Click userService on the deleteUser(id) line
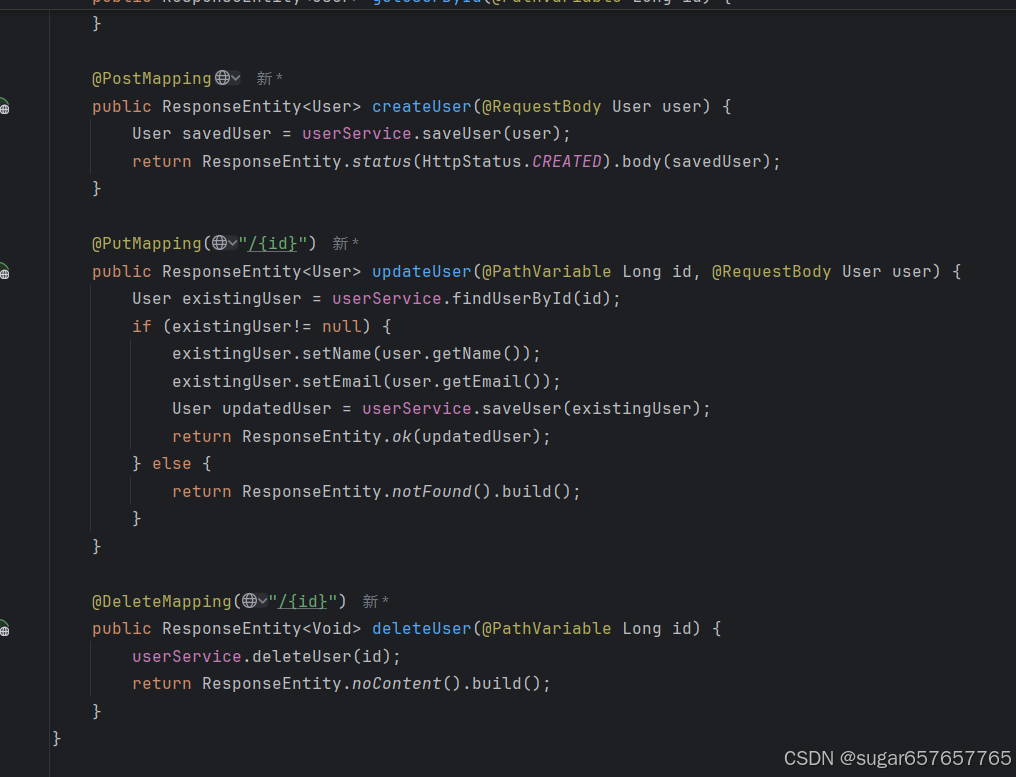The height and width of the screenshot is (777, 1016). [x=187, y=656]
